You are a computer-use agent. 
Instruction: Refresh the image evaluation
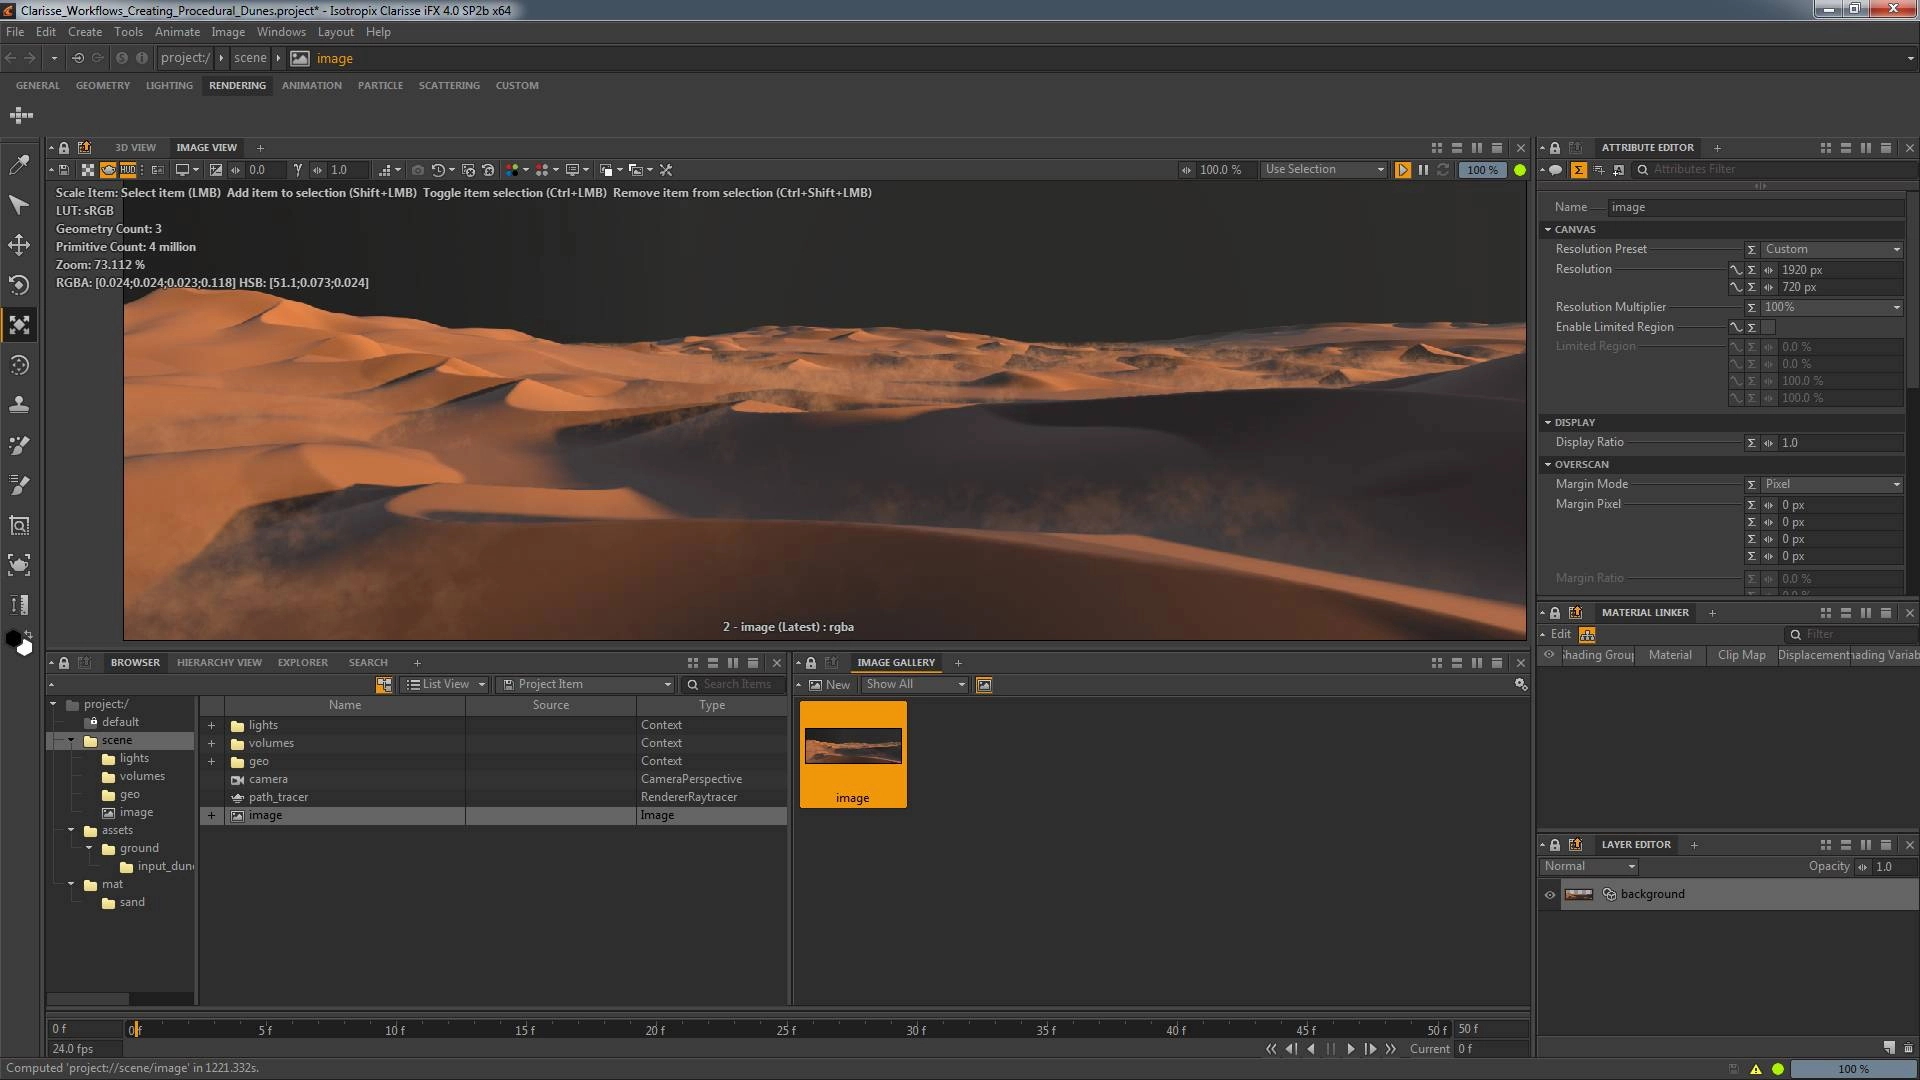coord(1443,170)
